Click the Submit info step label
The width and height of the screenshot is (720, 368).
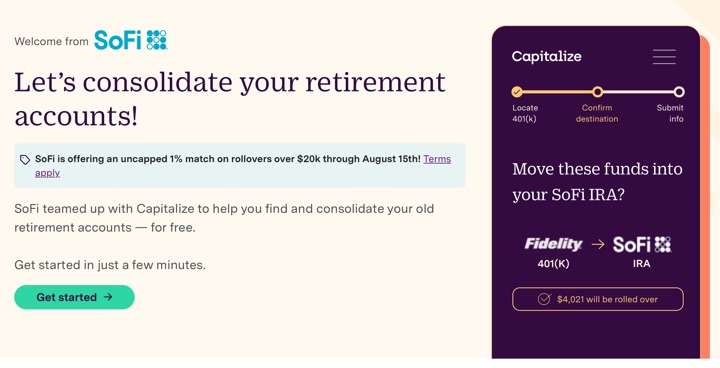coord(670,113)
